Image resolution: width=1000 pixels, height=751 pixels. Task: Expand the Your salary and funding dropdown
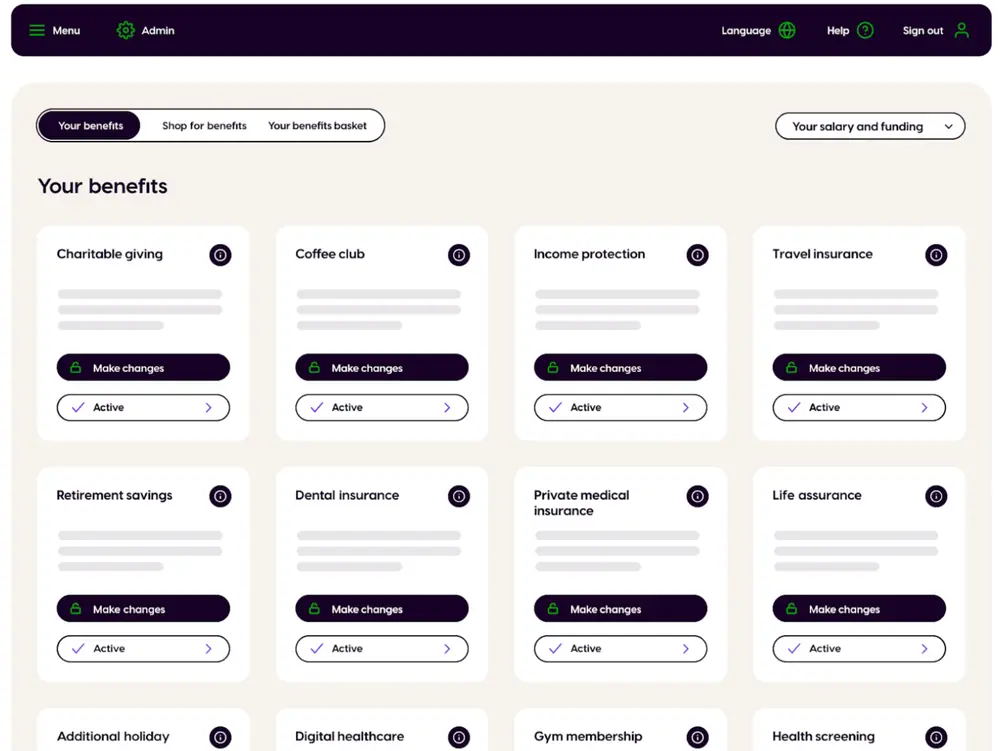(870, 126)
